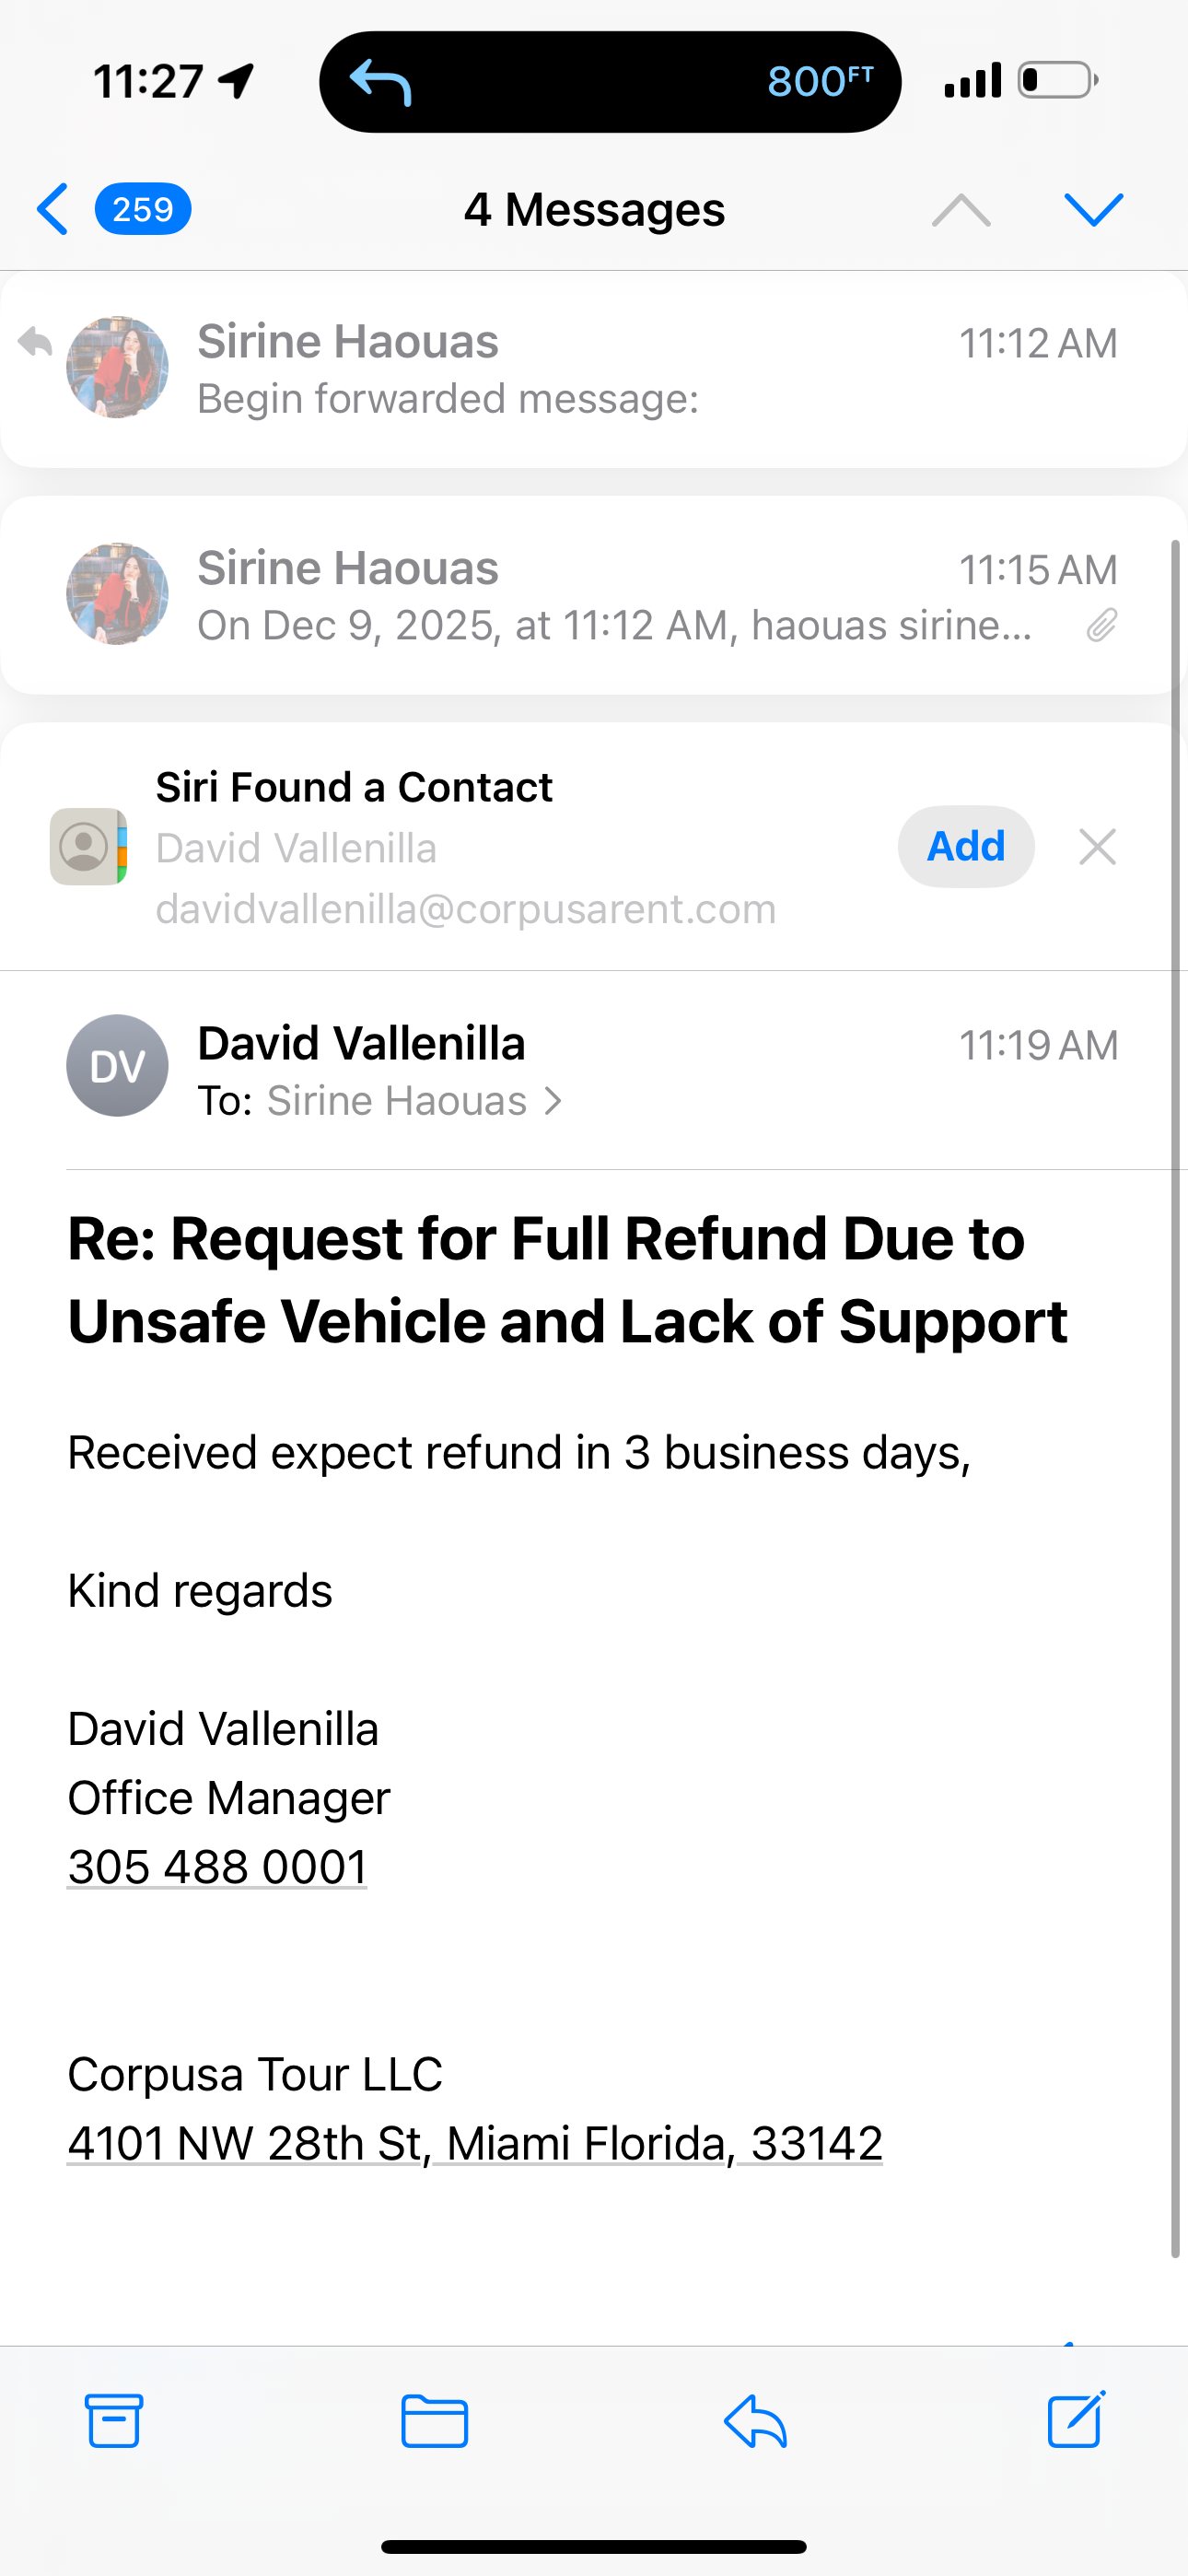Tap the 259 unread count badge

143,209
